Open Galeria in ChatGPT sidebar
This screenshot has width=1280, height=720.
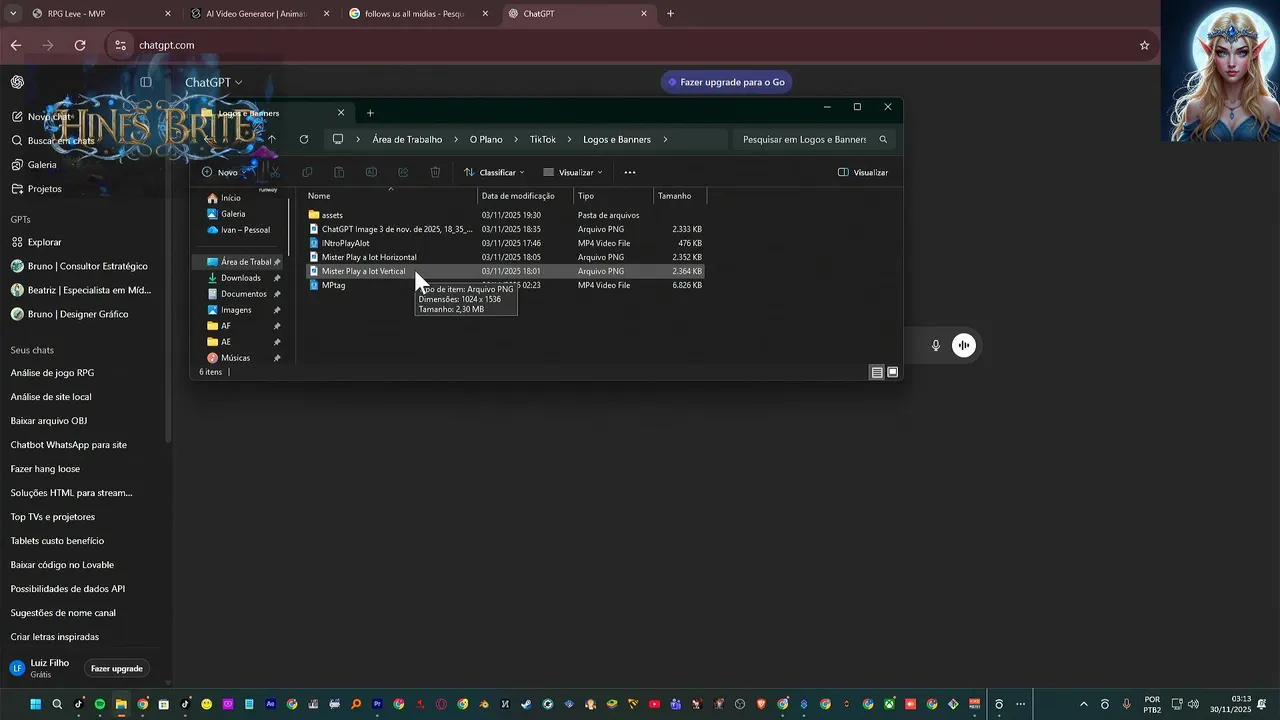(42, 165)
